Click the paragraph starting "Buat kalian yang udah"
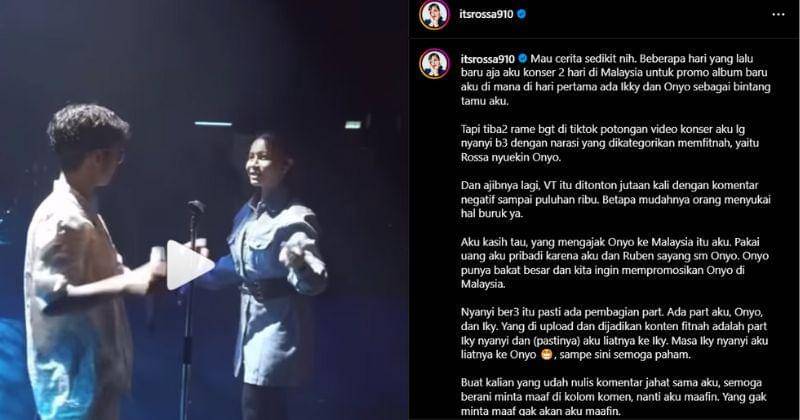This screenshot has width=800, height=420. point(613,397)
